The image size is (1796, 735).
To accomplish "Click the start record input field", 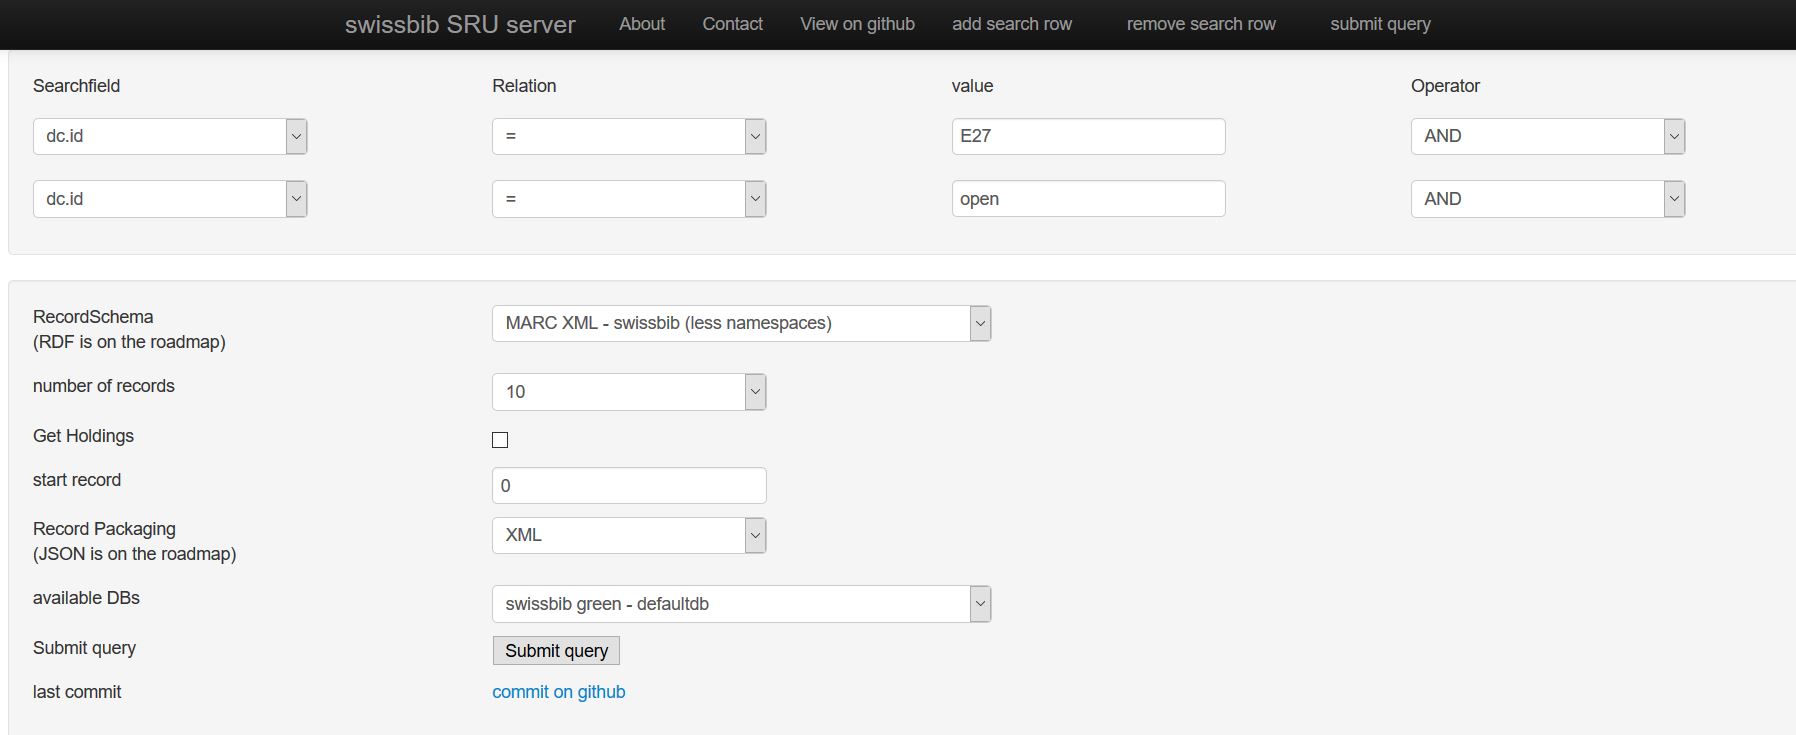I will (x=629, y=486).
